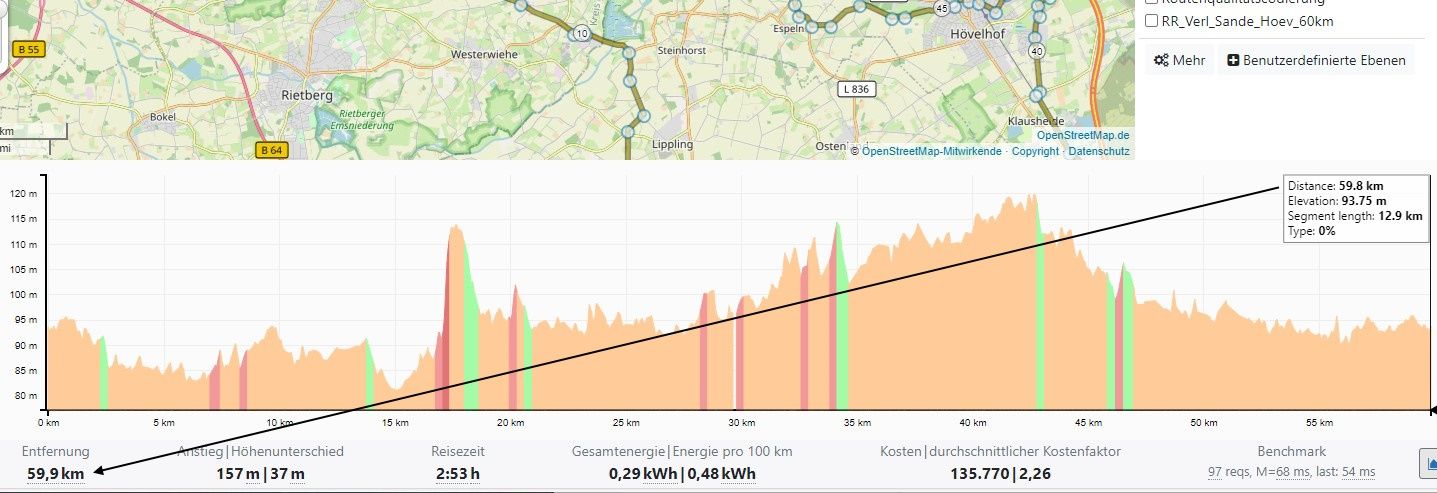Click the Steinhorst place label

click(x=682, y=49)
